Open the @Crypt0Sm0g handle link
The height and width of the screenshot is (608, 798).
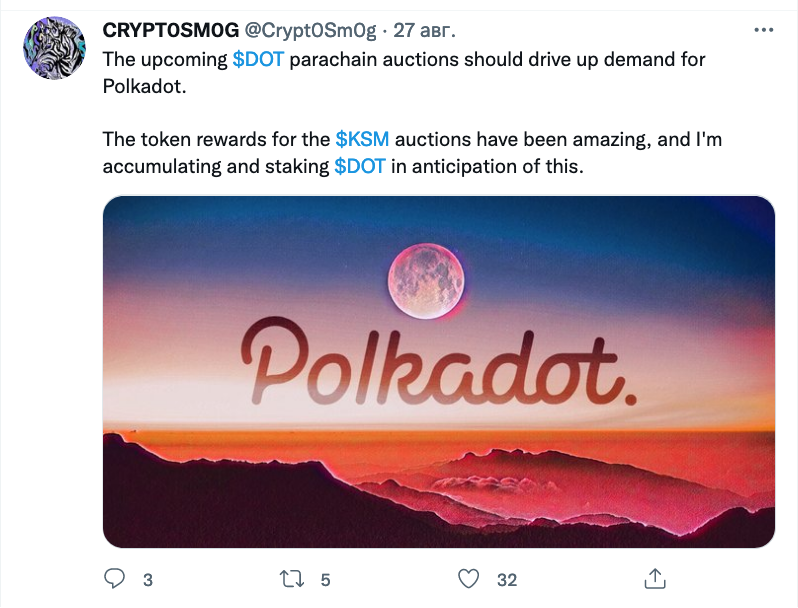tap(310, 31)
